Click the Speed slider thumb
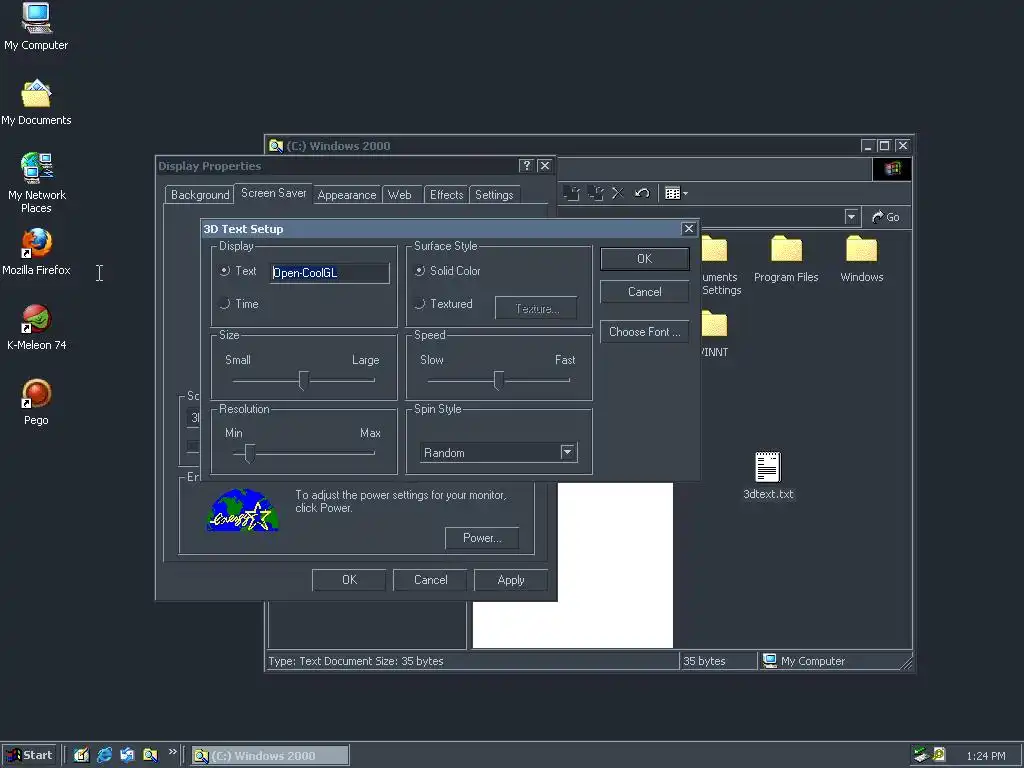 [498, 380]
